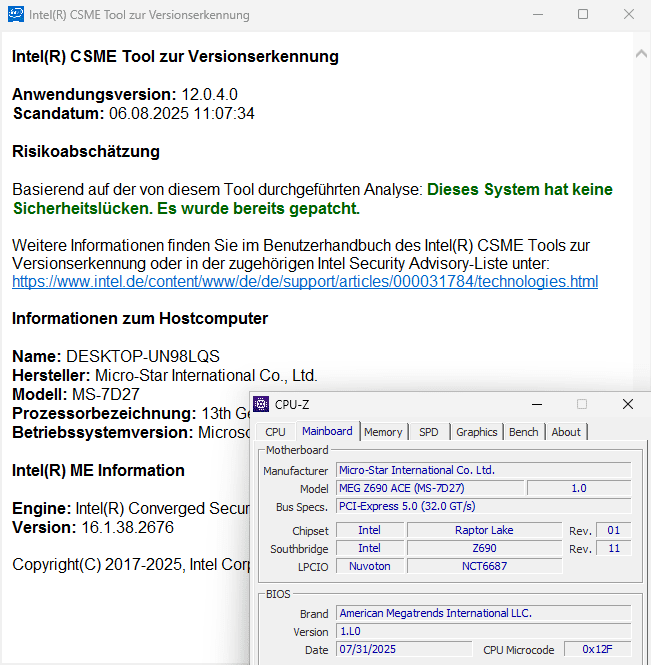Click the LPCIO Nuvoton field
The width and height of the screenshot is (651, 665).
[370, 566]
